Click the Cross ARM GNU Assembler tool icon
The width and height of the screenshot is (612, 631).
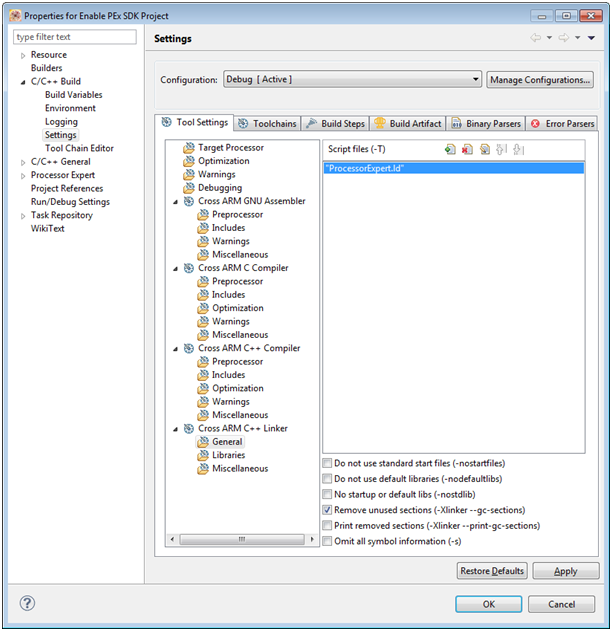coord(189,201)
